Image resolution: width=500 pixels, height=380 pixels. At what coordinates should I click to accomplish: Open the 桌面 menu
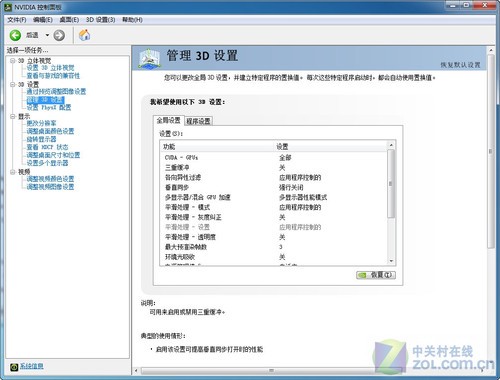69,20
